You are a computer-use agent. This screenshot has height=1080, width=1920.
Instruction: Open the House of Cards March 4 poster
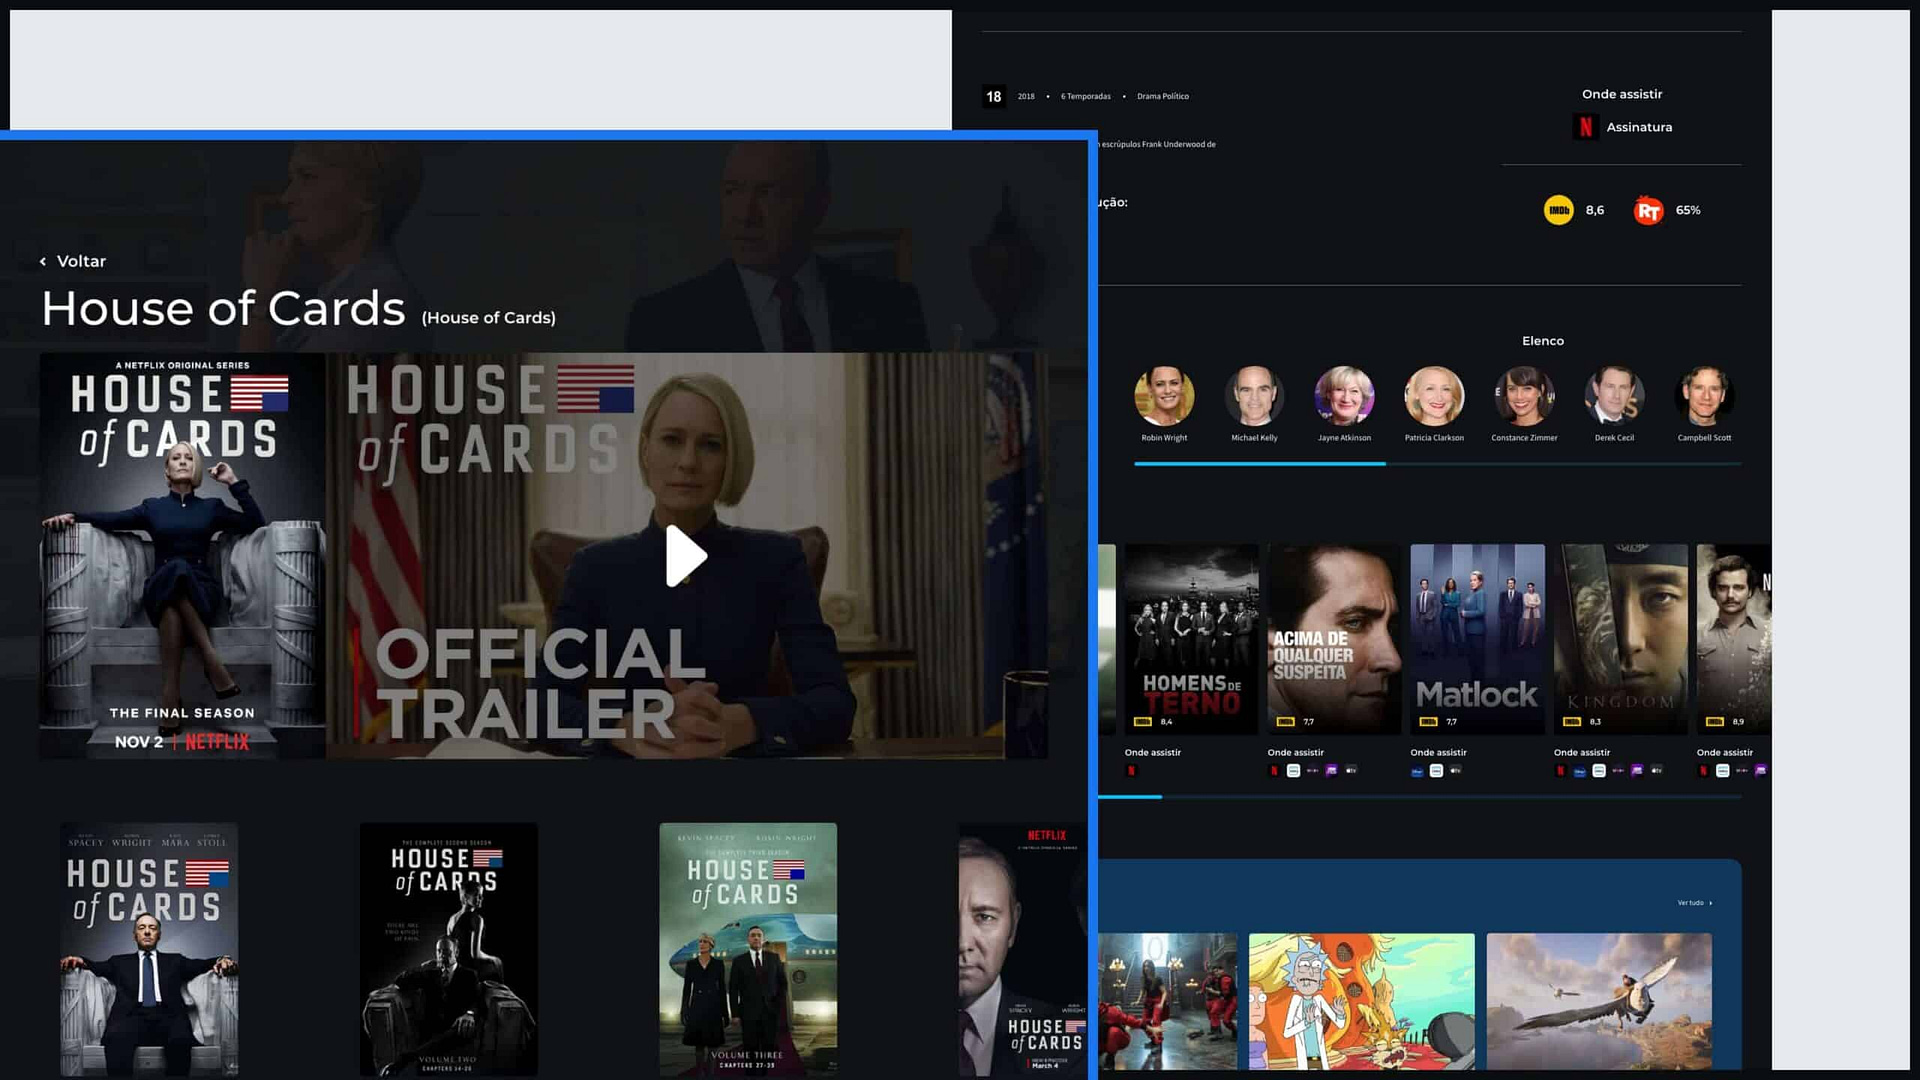pos(1022,950)
